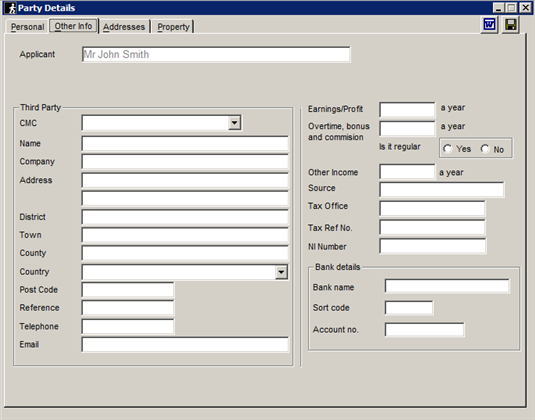Screen dimensions: 535x420
Task: Click the Source input field
Action: point(442,189)
